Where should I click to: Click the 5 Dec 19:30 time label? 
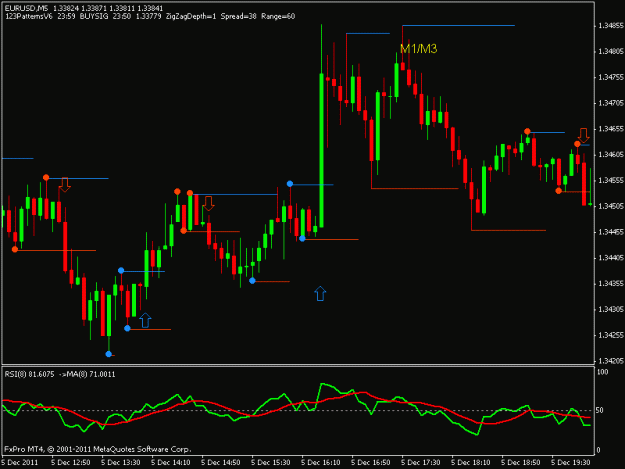(571, 462)
